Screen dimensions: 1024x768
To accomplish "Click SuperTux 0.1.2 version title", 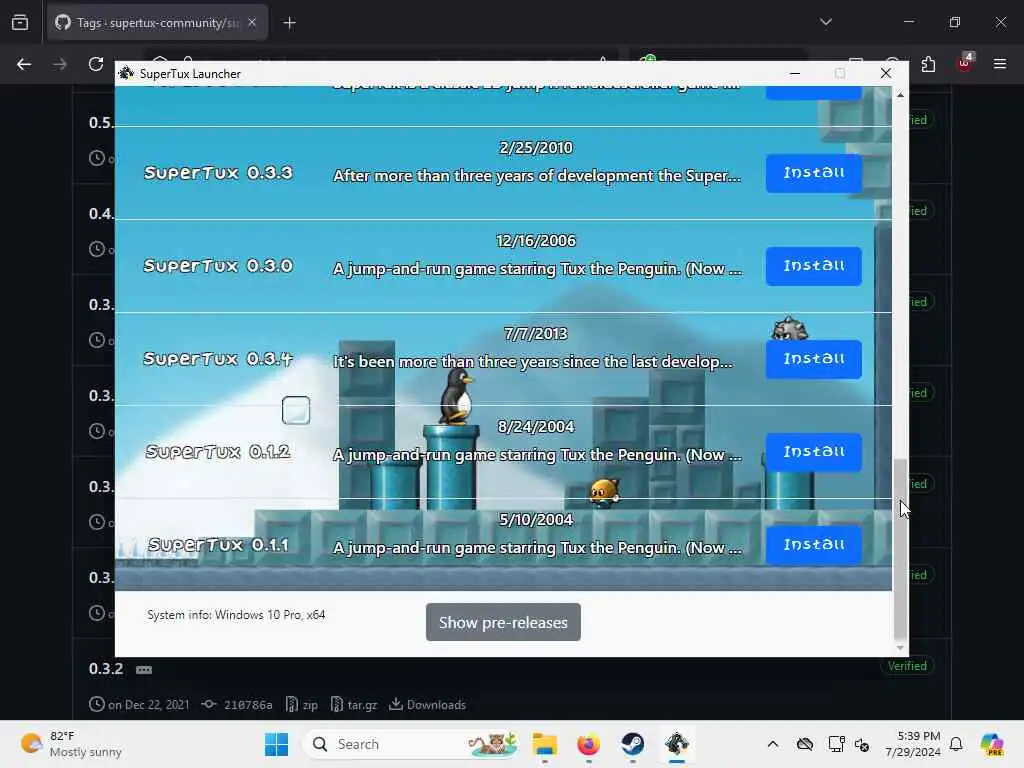I will (218, 452).
